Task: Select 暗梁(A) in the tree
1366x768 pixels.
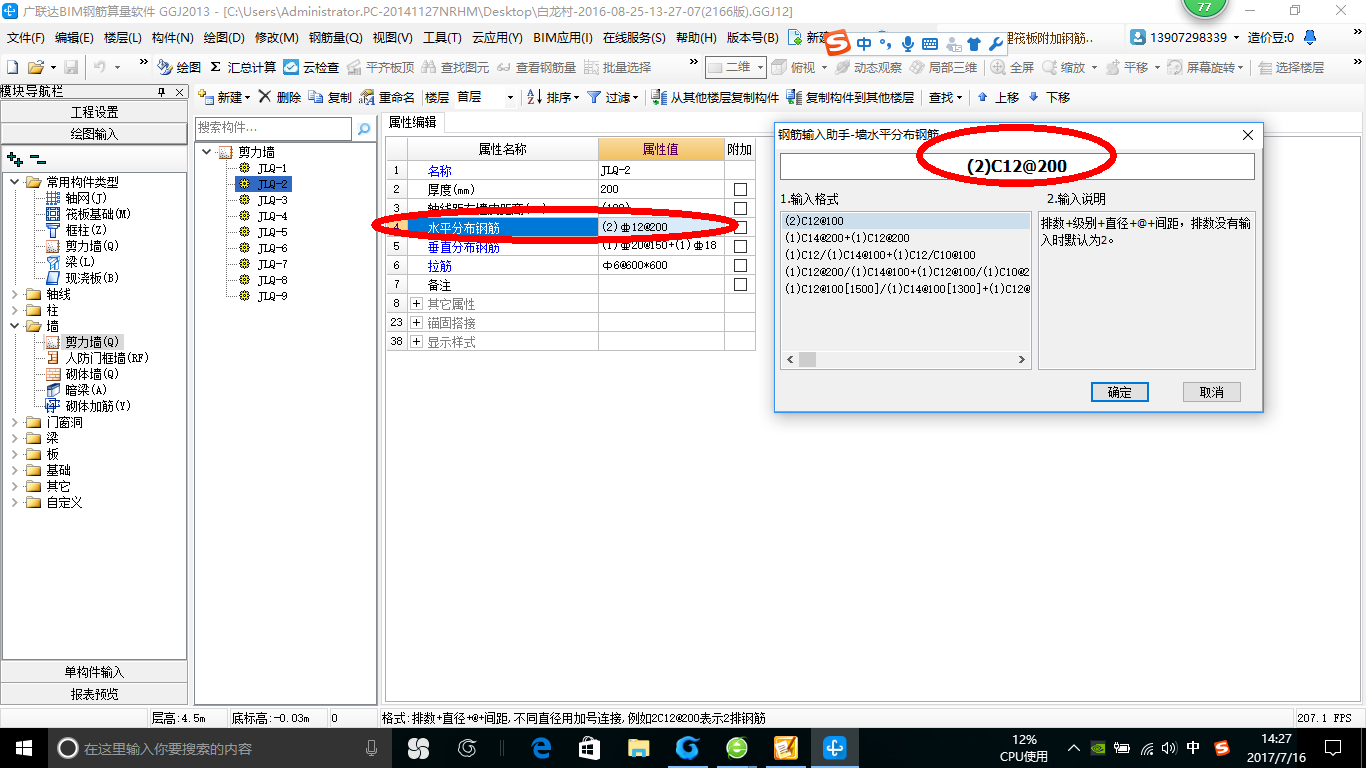Action: click(78, 390)
